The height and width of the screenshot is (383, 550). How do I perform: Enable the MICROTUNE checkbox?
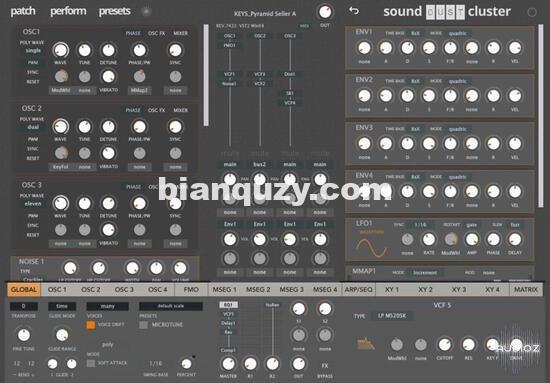(x=143, y=325)
